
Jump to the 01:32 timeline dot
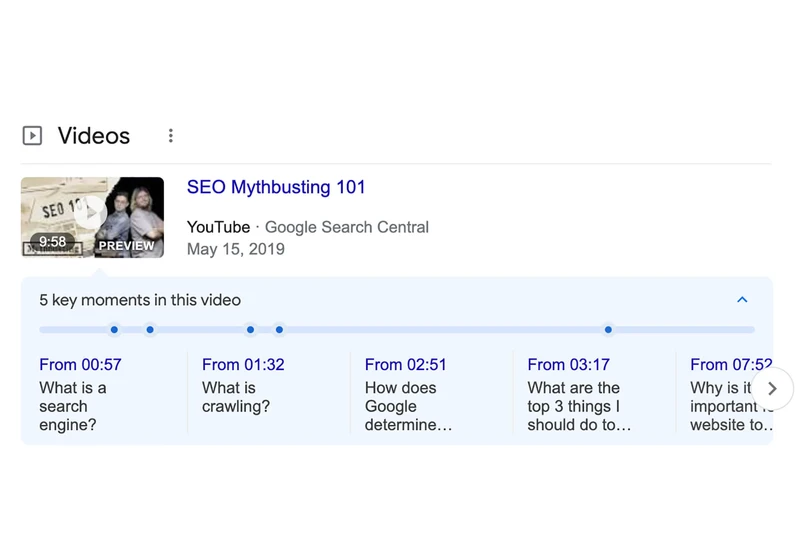[150, 330]
